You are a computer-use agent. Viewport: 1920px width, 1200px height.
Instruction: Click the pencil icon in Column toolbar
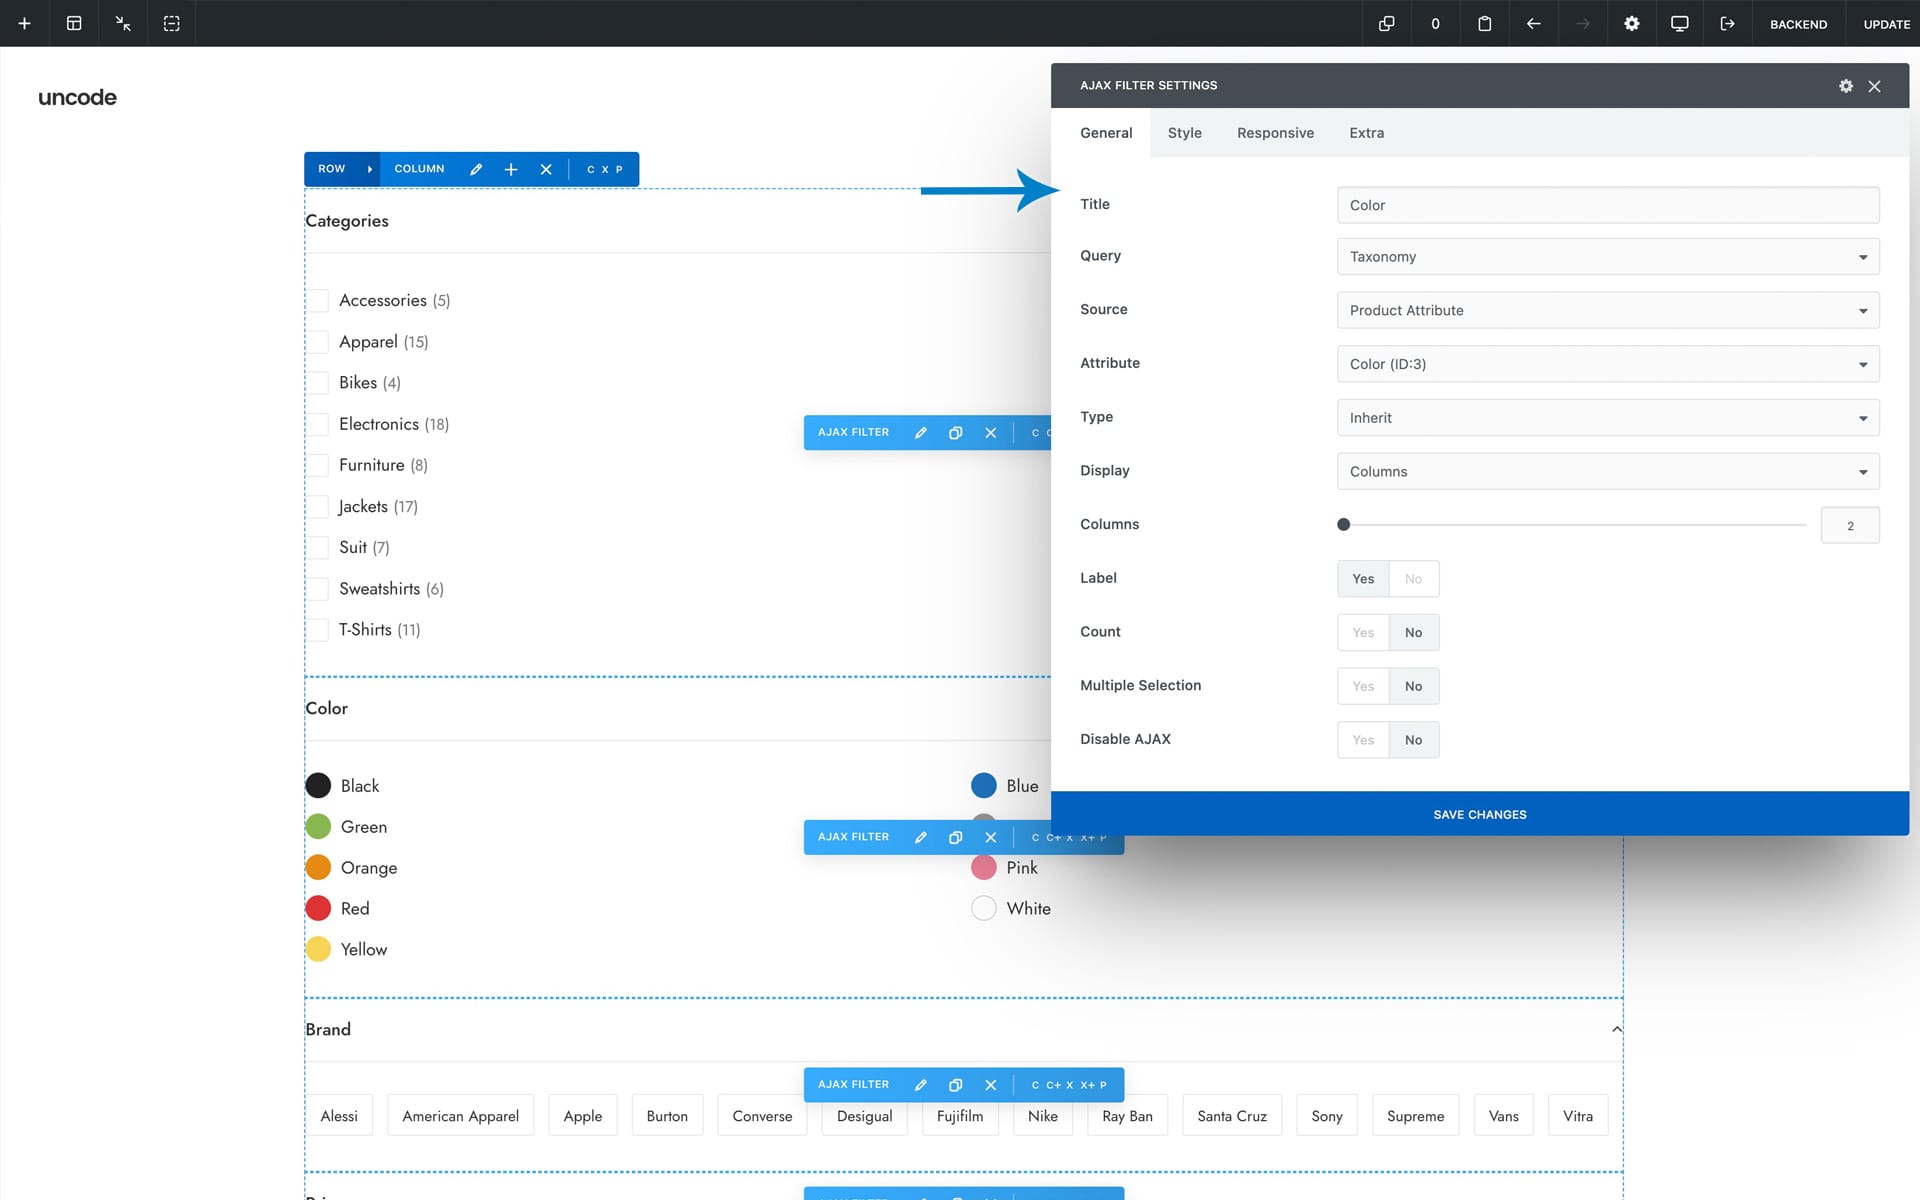click(476, 169)
